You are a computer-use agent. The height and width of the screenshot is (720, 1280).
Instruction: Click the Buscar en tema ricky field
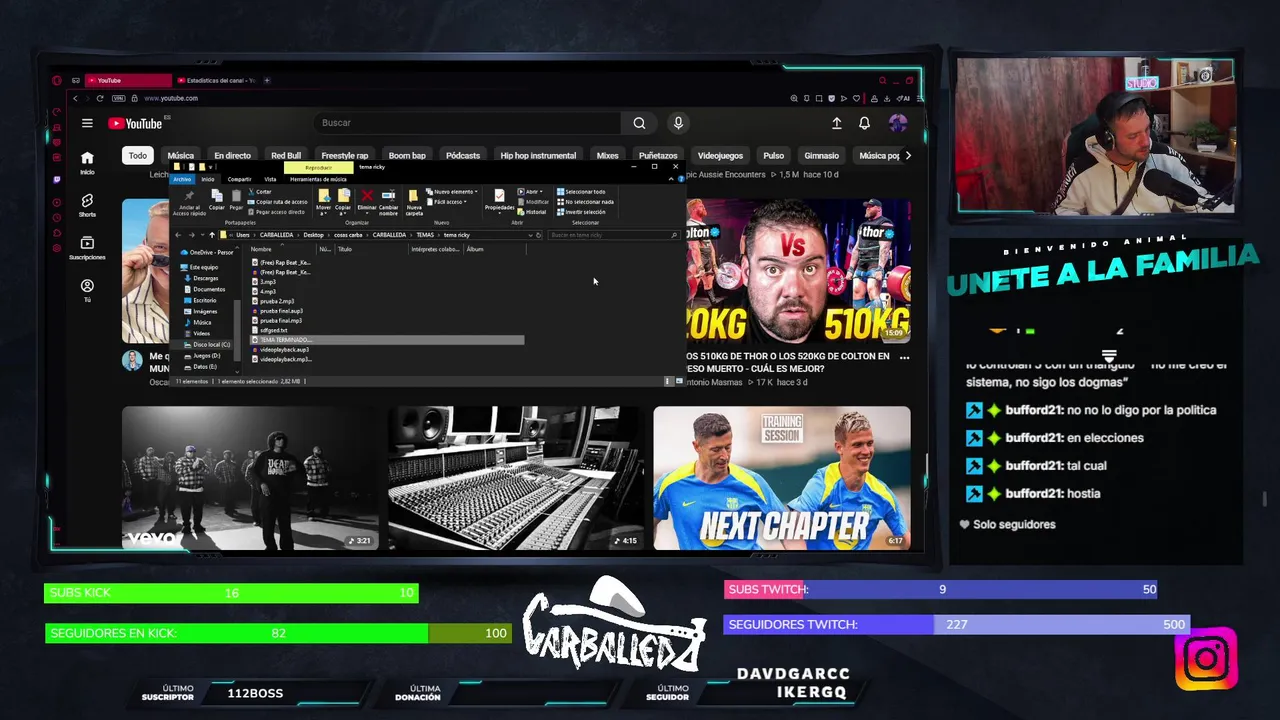pyautogui.click(x=614, y=235)
